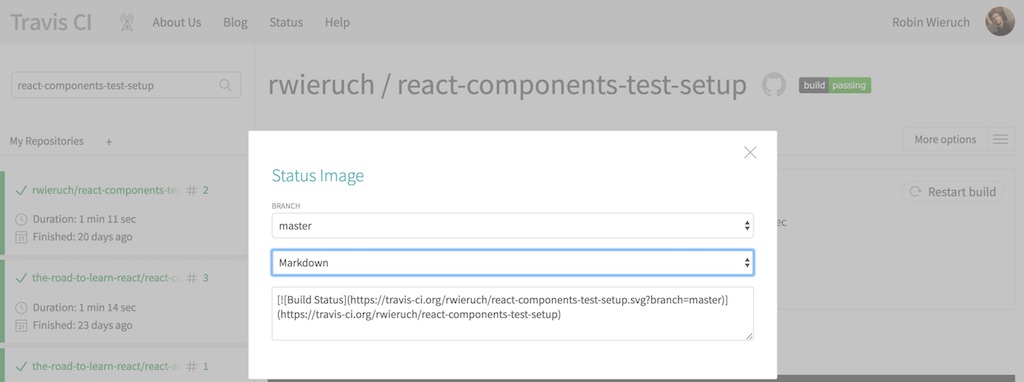Click the Build Status markdown text area
This screenshot has height=382, width=1024.
pyautogui.click(x=513, y=313)
